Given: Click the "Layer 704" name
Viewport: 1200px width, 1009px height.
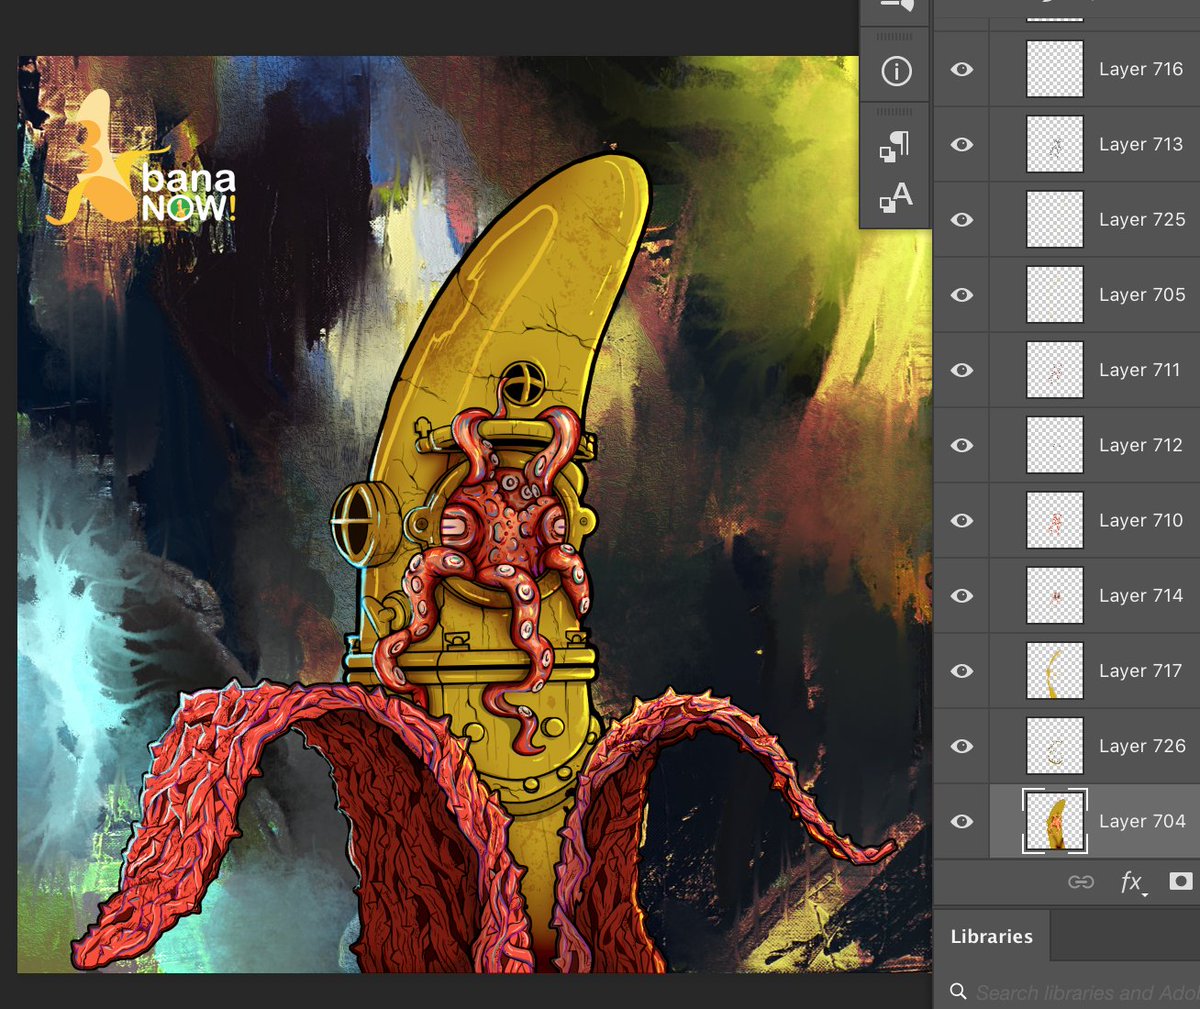Looking at the screenshot, I should click(x=1142, y=821).
